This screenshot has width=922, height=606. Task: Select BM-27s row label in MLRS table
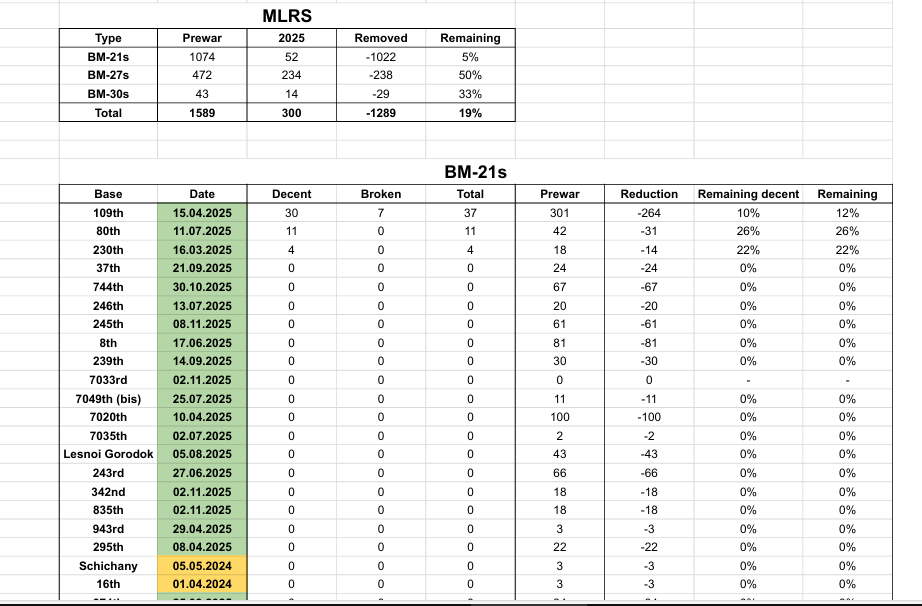point(108,75)
